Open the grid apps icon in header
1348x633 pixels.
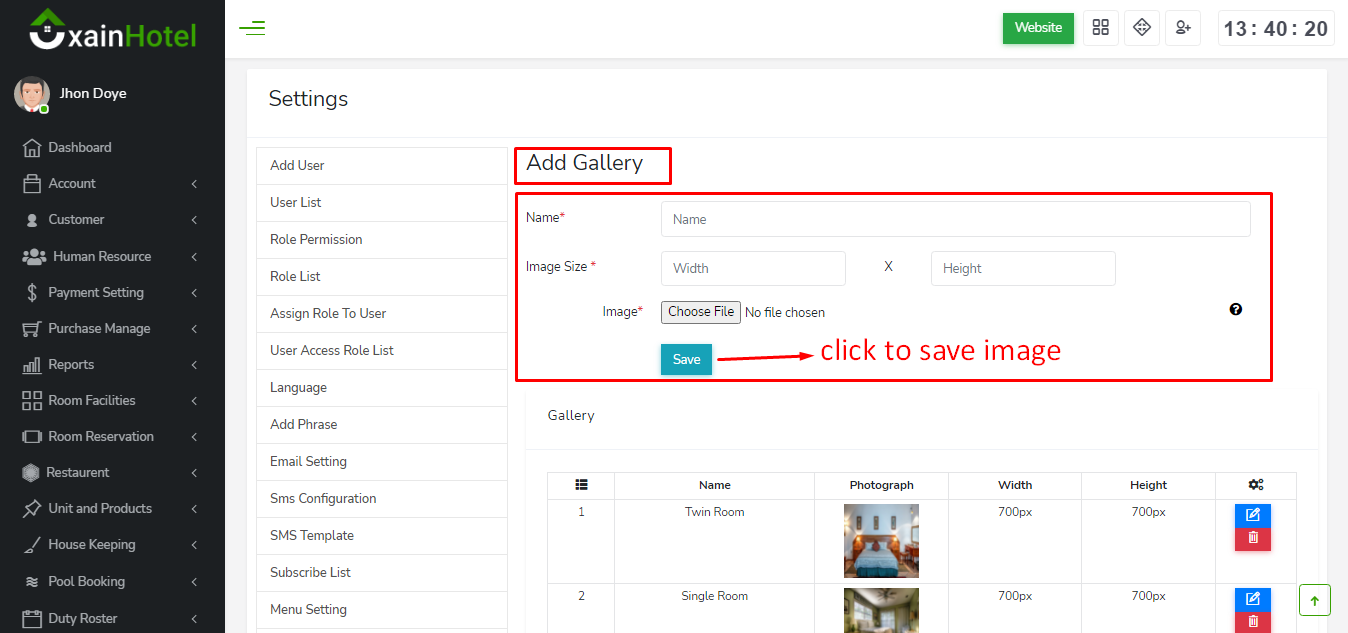pos(1101,28)
